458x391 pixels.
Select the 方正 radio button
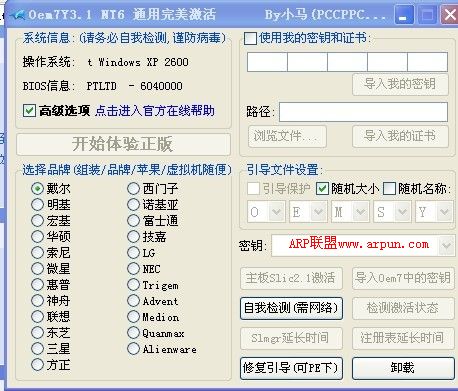click(x=37, y=365)
